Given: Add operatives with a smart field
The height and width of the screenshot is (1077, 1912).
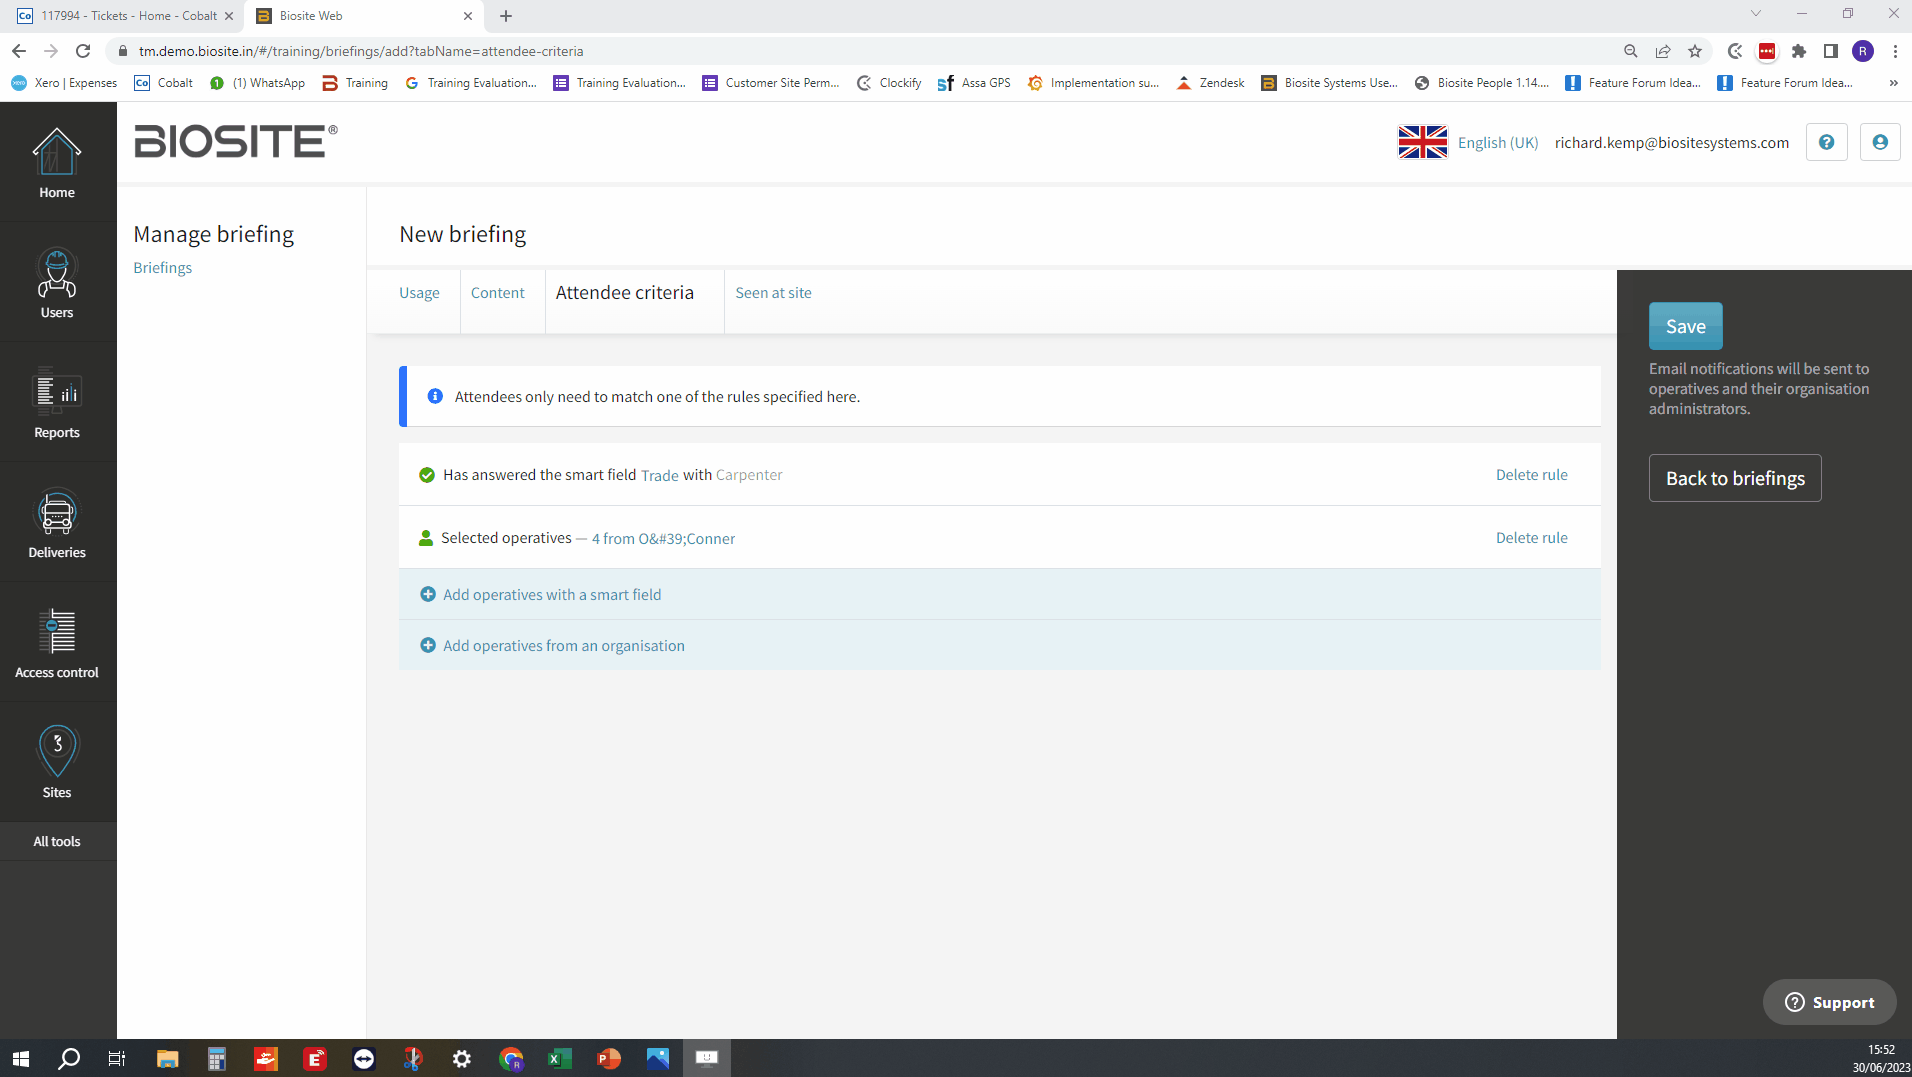Looking at the screenshot, I should (x=552, y=595).
